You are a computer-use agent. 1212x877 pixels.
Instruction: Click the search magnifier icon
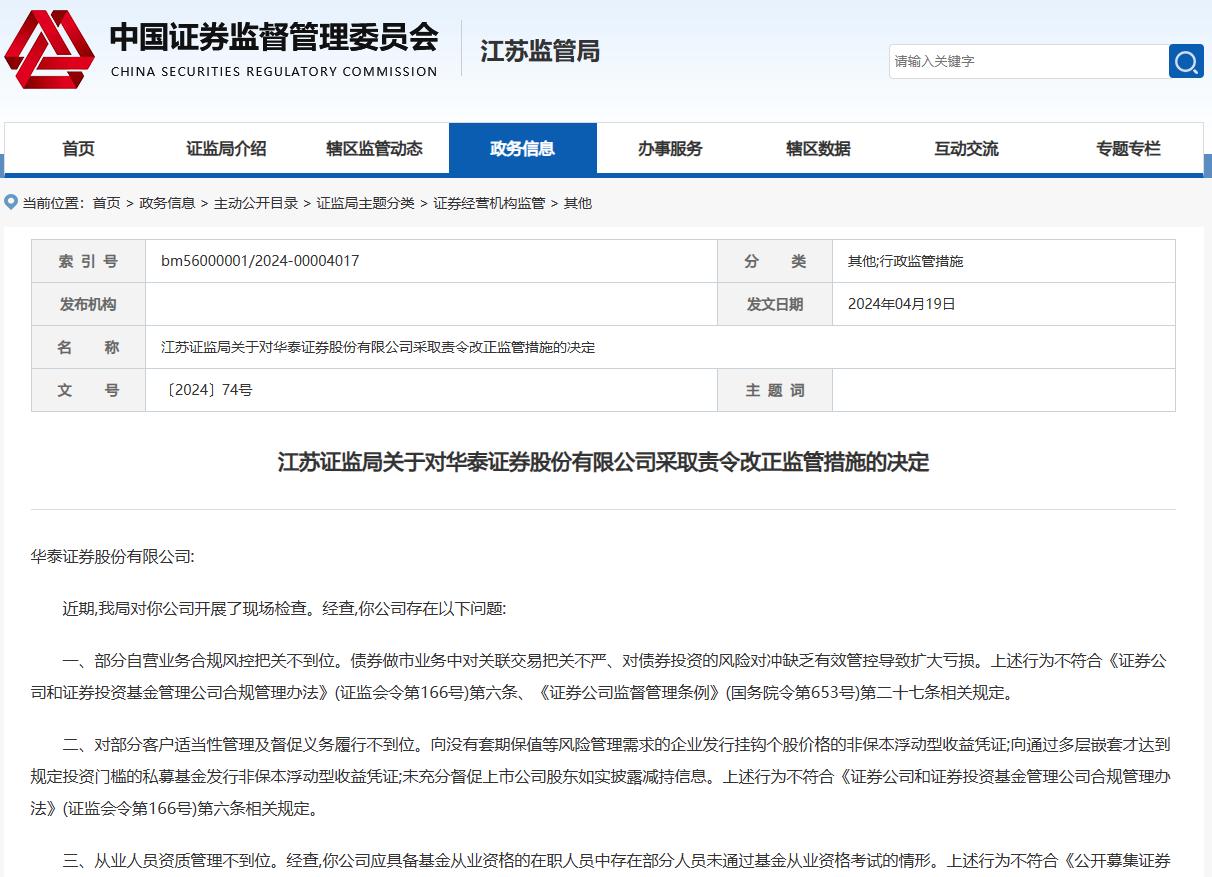(1186, 61)
